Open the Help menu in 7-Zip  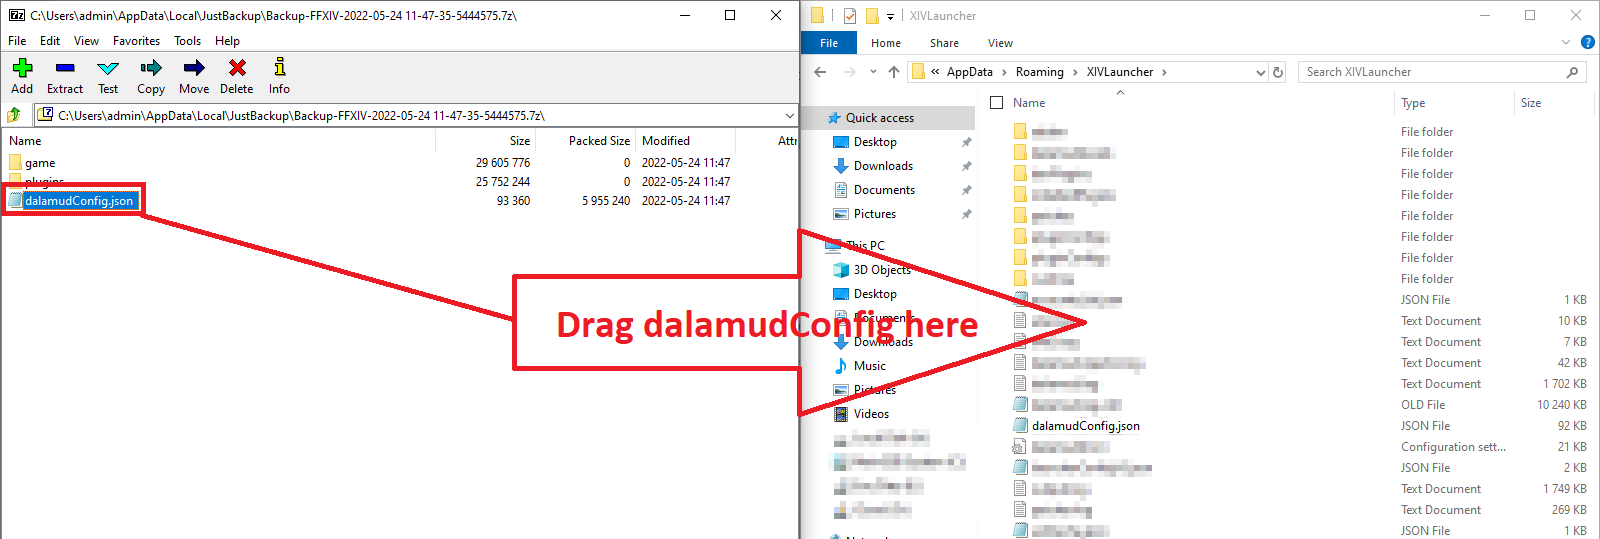227,41
